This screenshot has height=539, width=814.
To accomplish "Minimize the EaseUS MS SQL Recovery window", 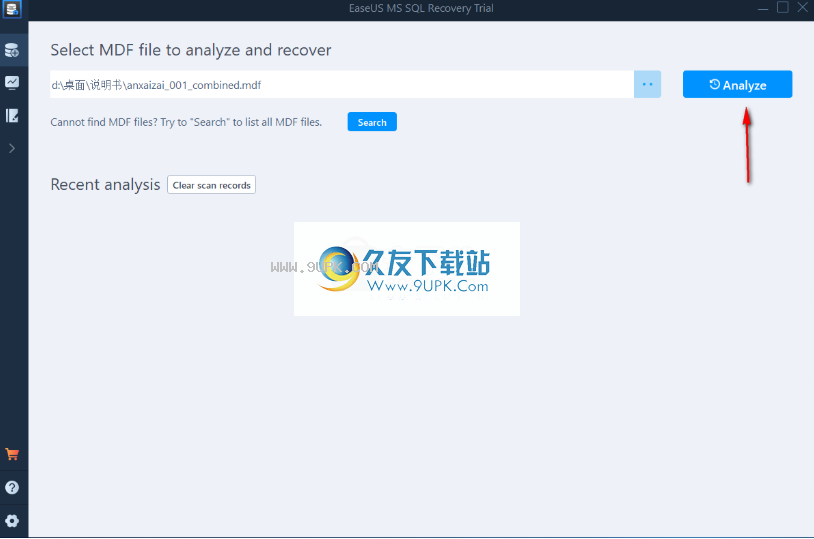I will [x=763, y=8].
